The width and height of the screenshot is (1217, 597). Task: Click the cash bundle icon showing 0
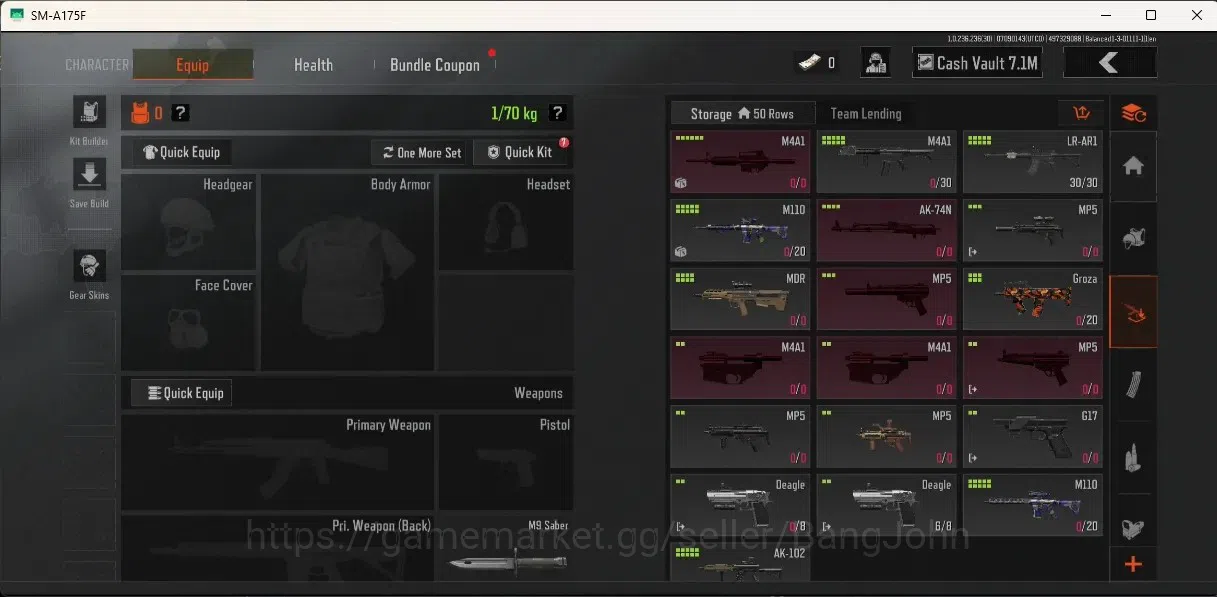click(x=807, y=63)
